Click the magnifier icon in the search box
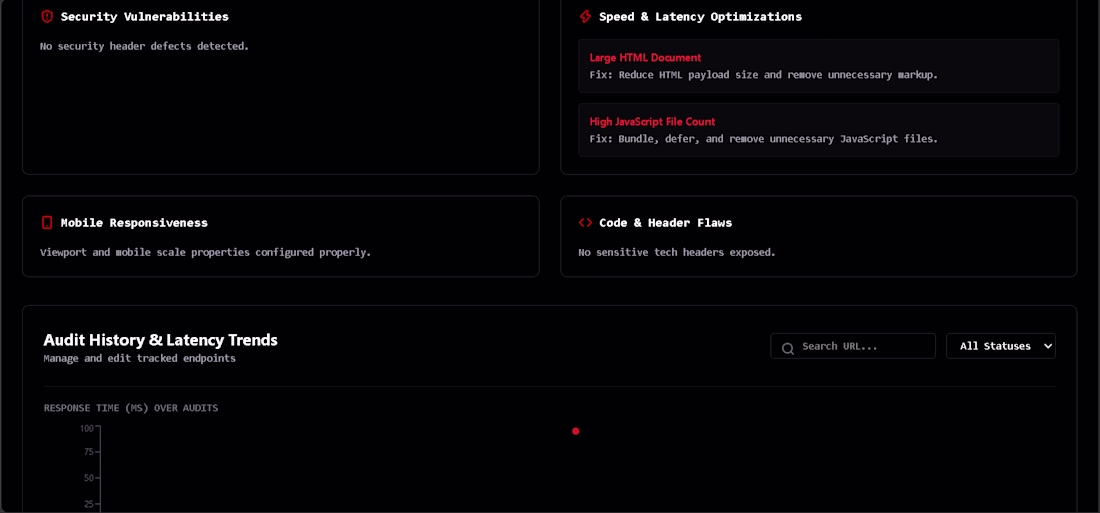This screenshot has height=513, width=1100. tap(788, 348)
